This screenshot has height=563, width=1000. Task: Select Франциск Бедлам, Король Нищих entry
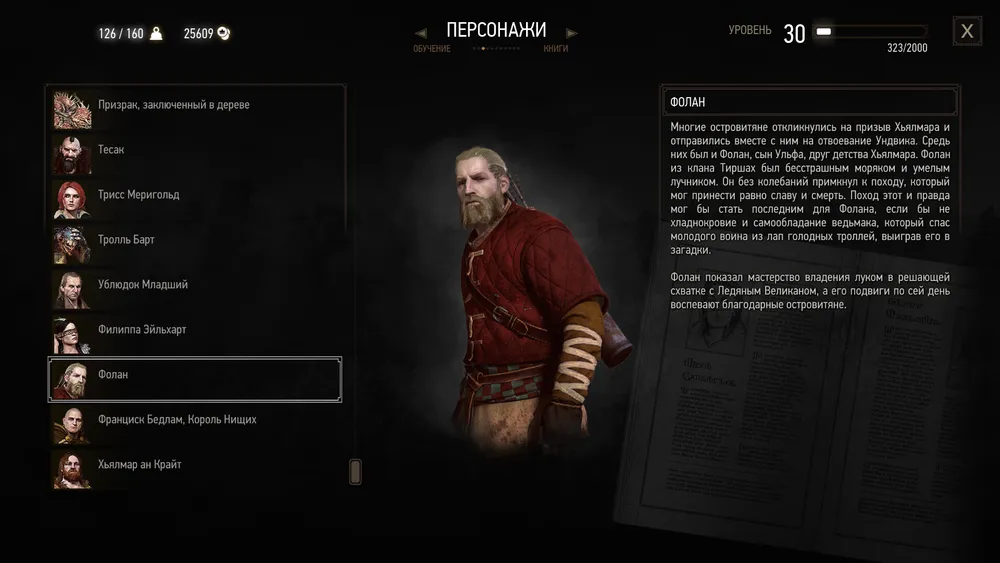tap(195, 425)
